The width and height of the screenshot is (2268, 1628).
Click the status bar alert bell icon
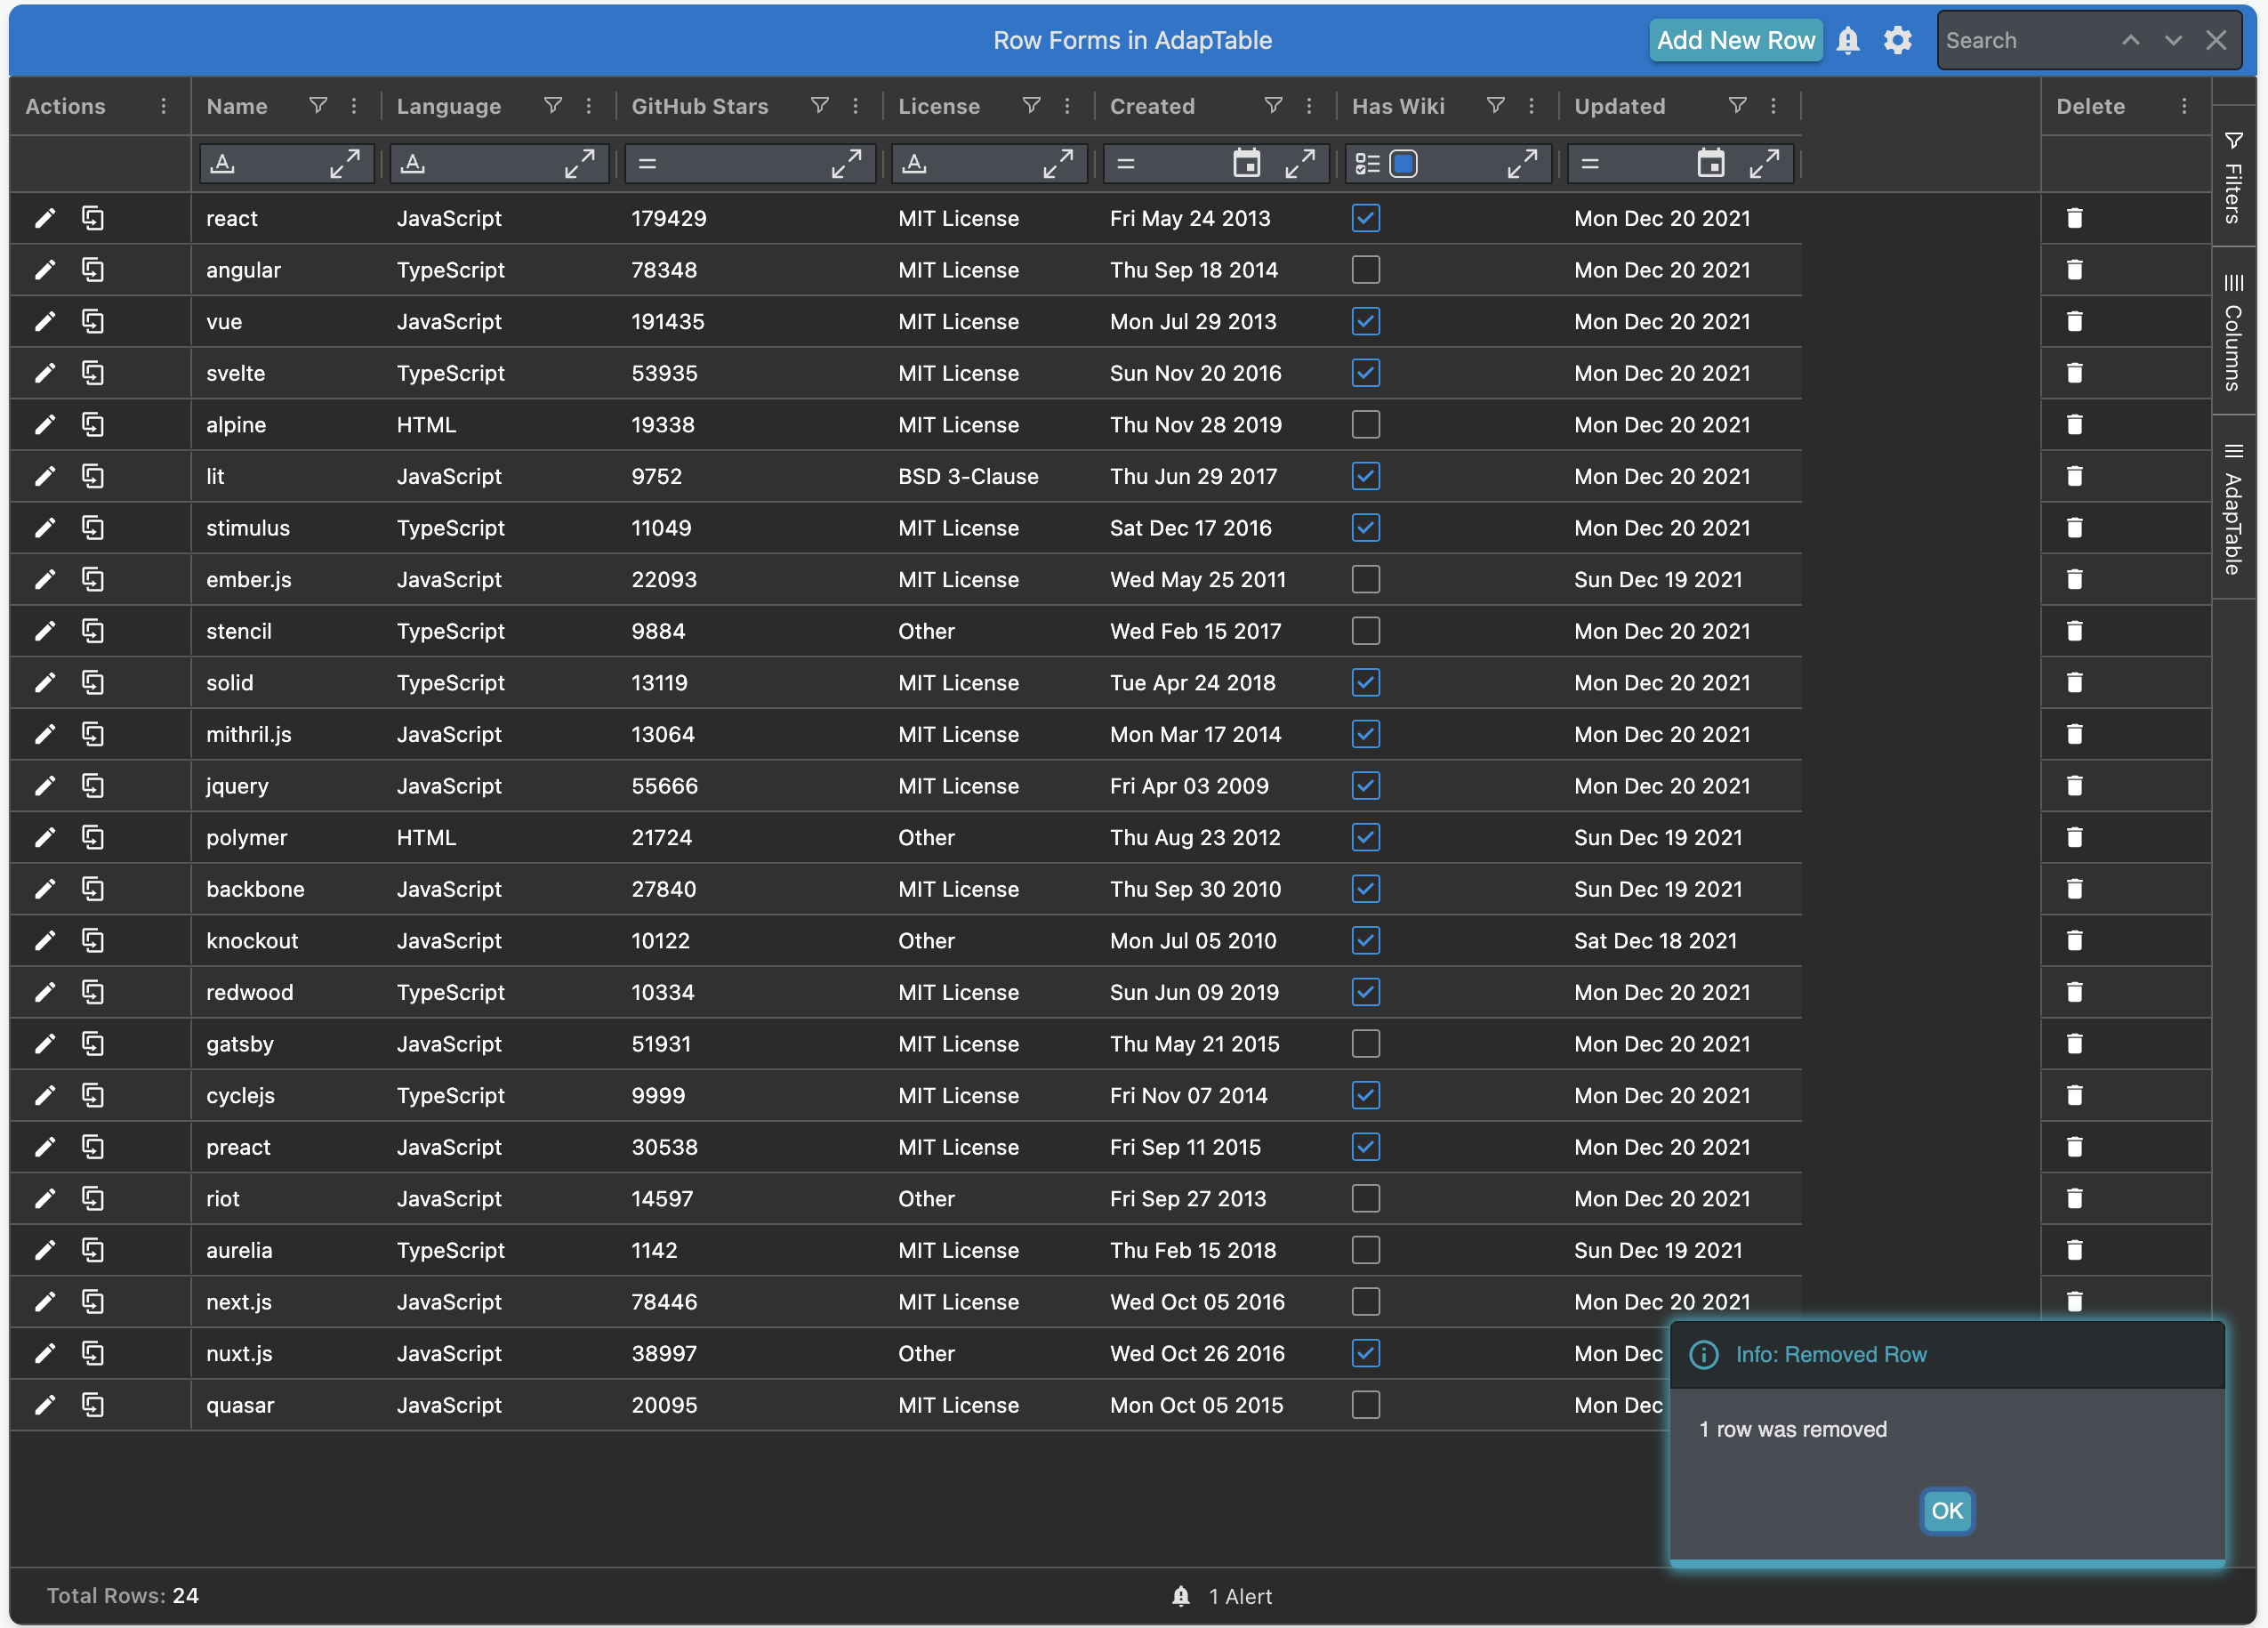point(1181,1596)
